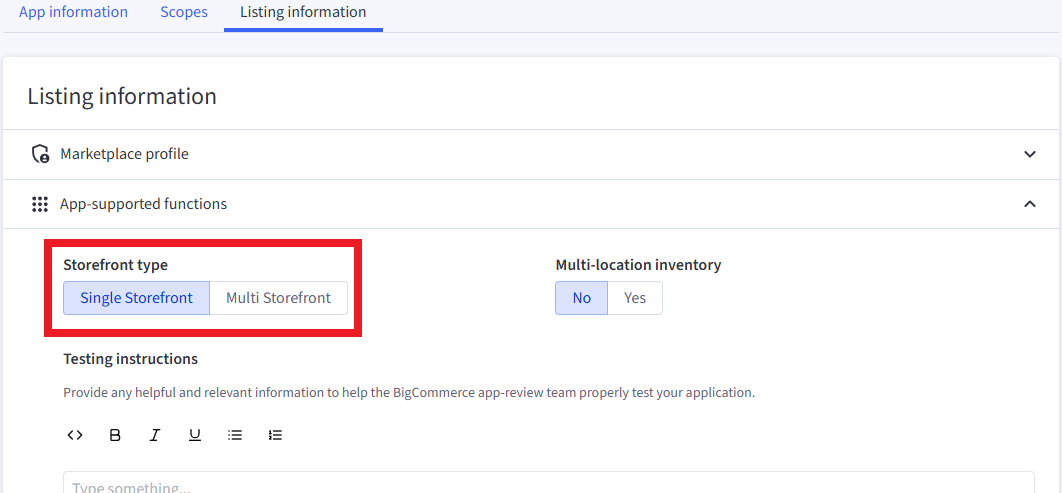Select the Listing information tab
This screenshot has height=493, width=1062.
tap(303, 13)
